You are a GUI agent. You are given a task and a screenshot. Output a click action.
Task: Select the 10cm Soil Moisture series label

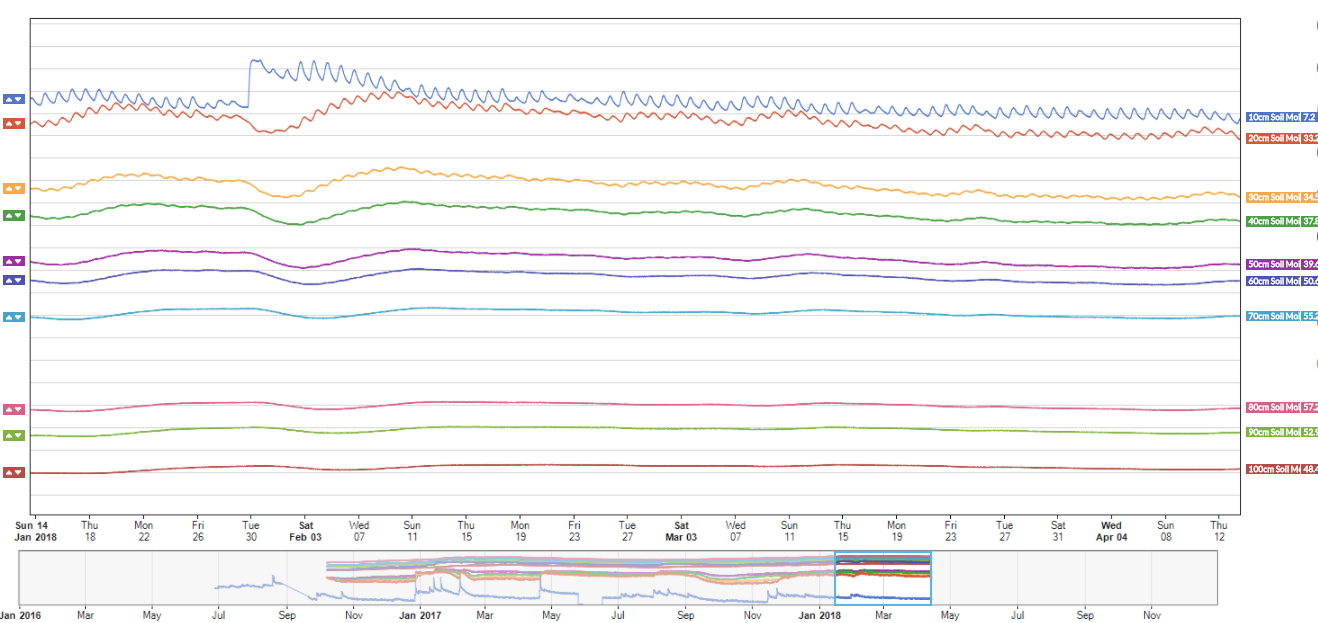pos(1272,117)
